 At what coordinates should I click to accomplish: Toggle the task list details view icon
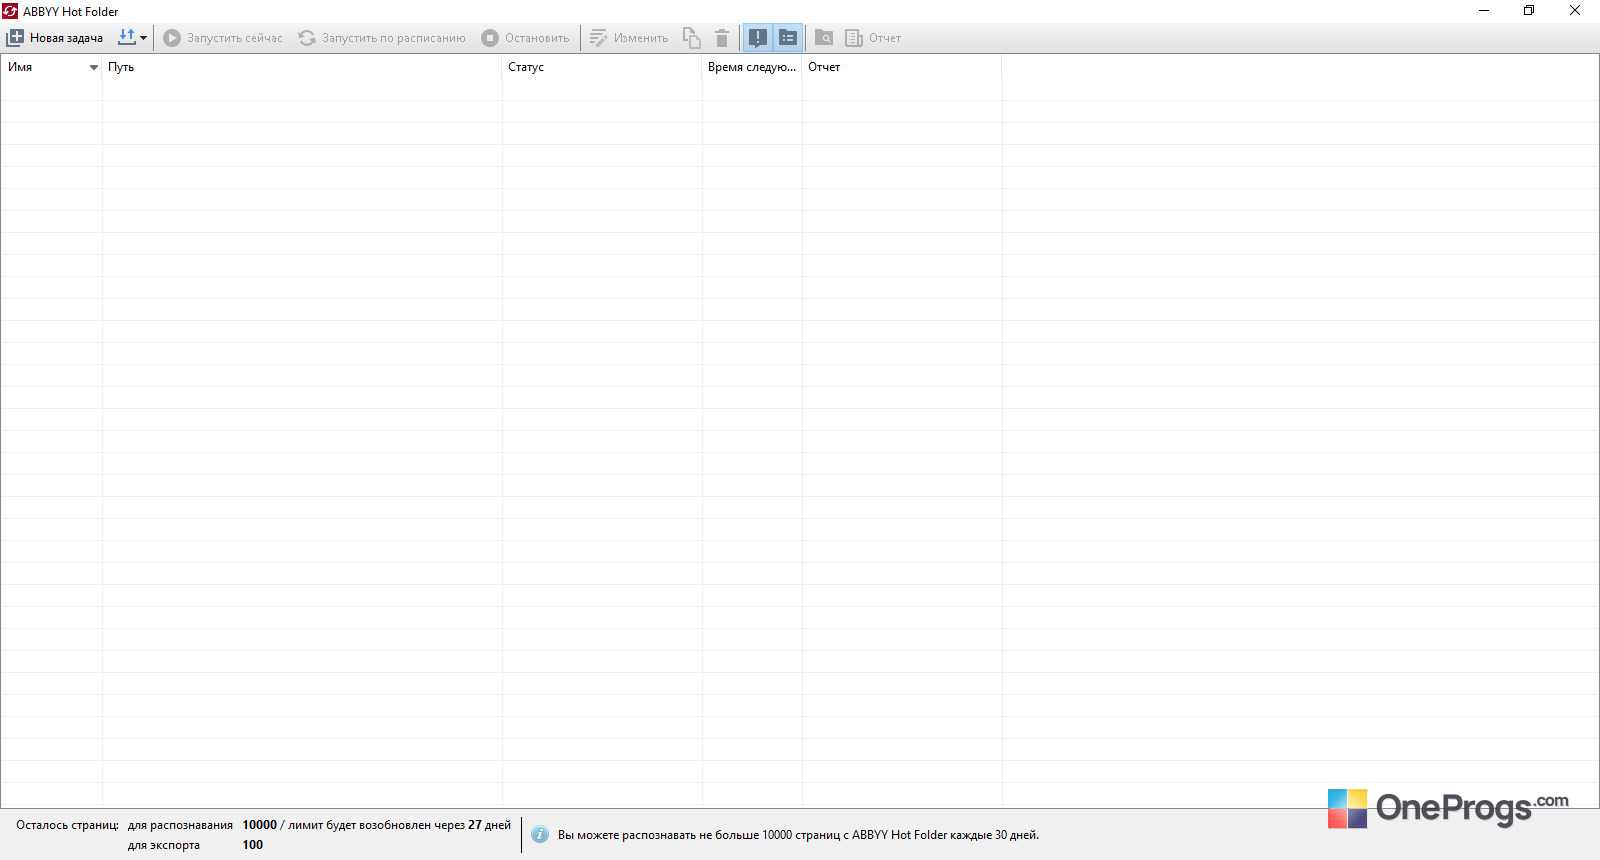(x=788, y=38)
